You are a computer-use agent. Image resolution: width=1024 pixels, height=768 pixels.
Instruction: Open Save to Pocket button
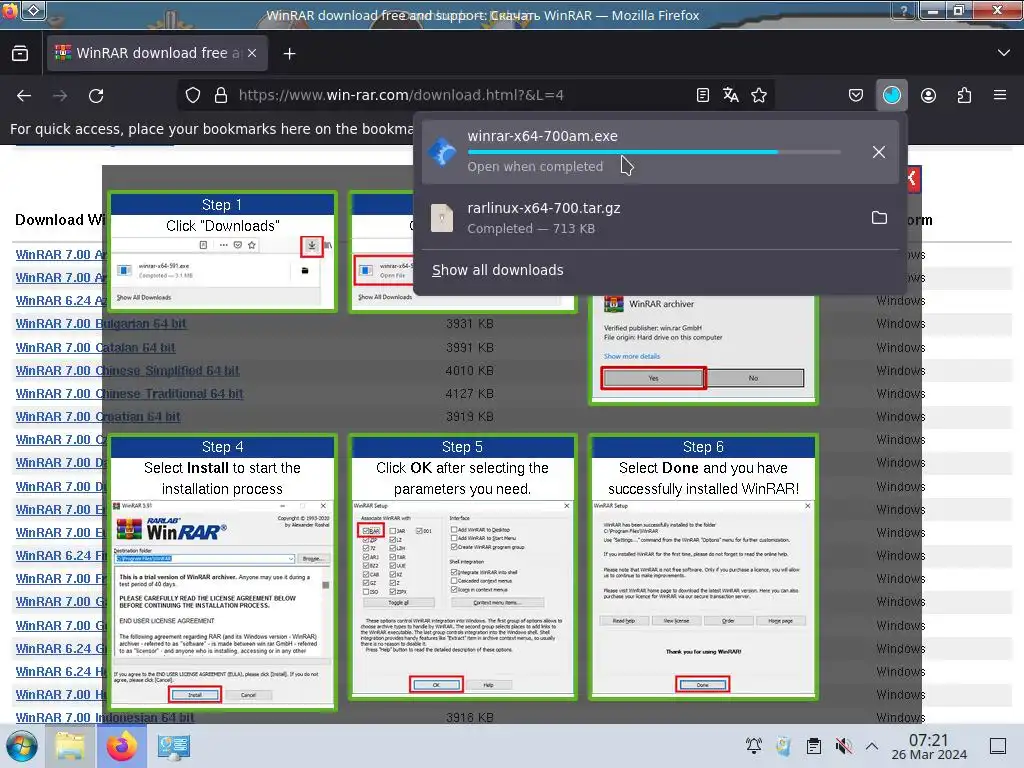coord(856,95)
